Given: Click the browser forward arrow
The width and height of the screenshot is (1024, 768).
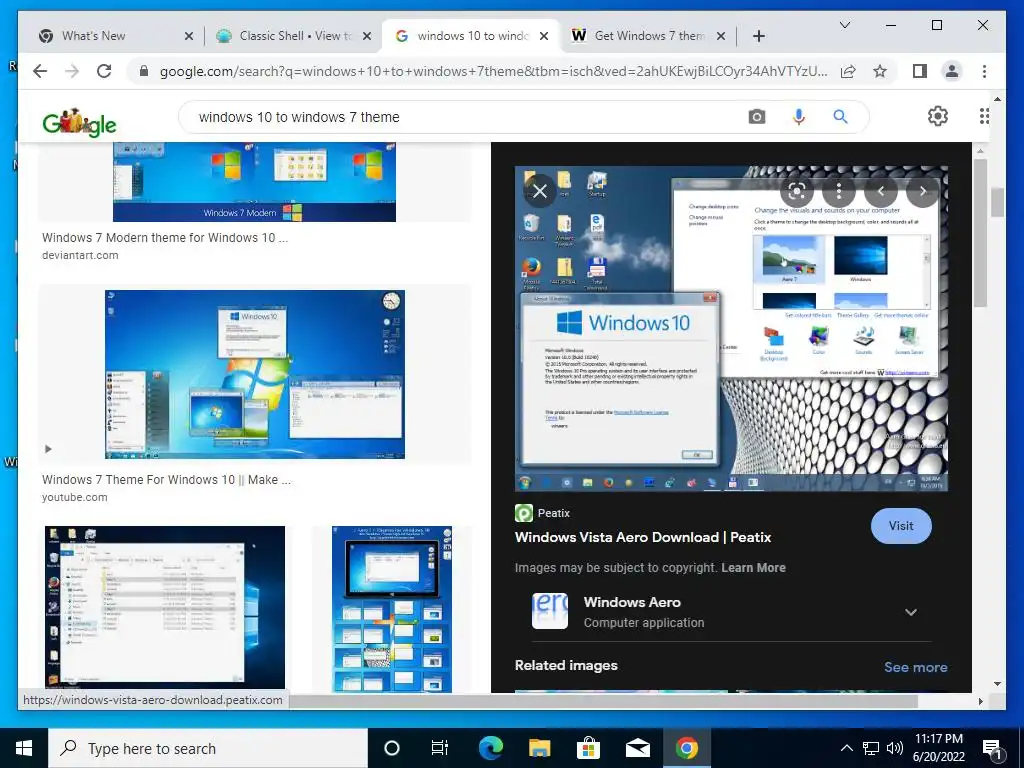Looking at the screenshot, I should point(72,71).
